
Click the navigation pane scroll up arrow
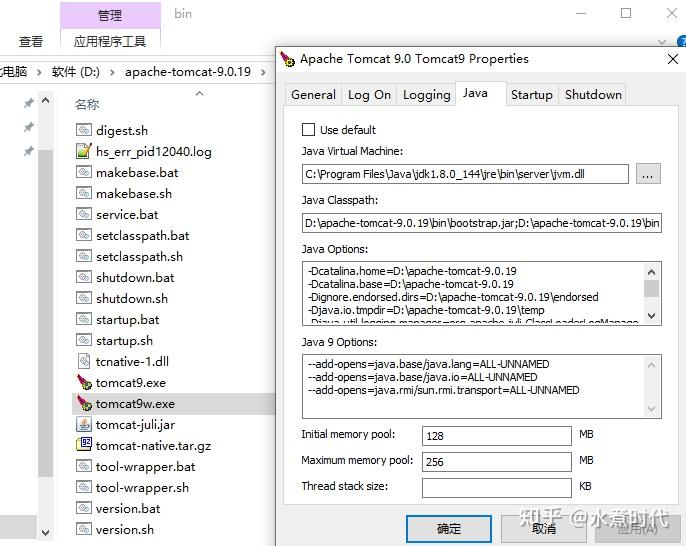pos(46,101)
